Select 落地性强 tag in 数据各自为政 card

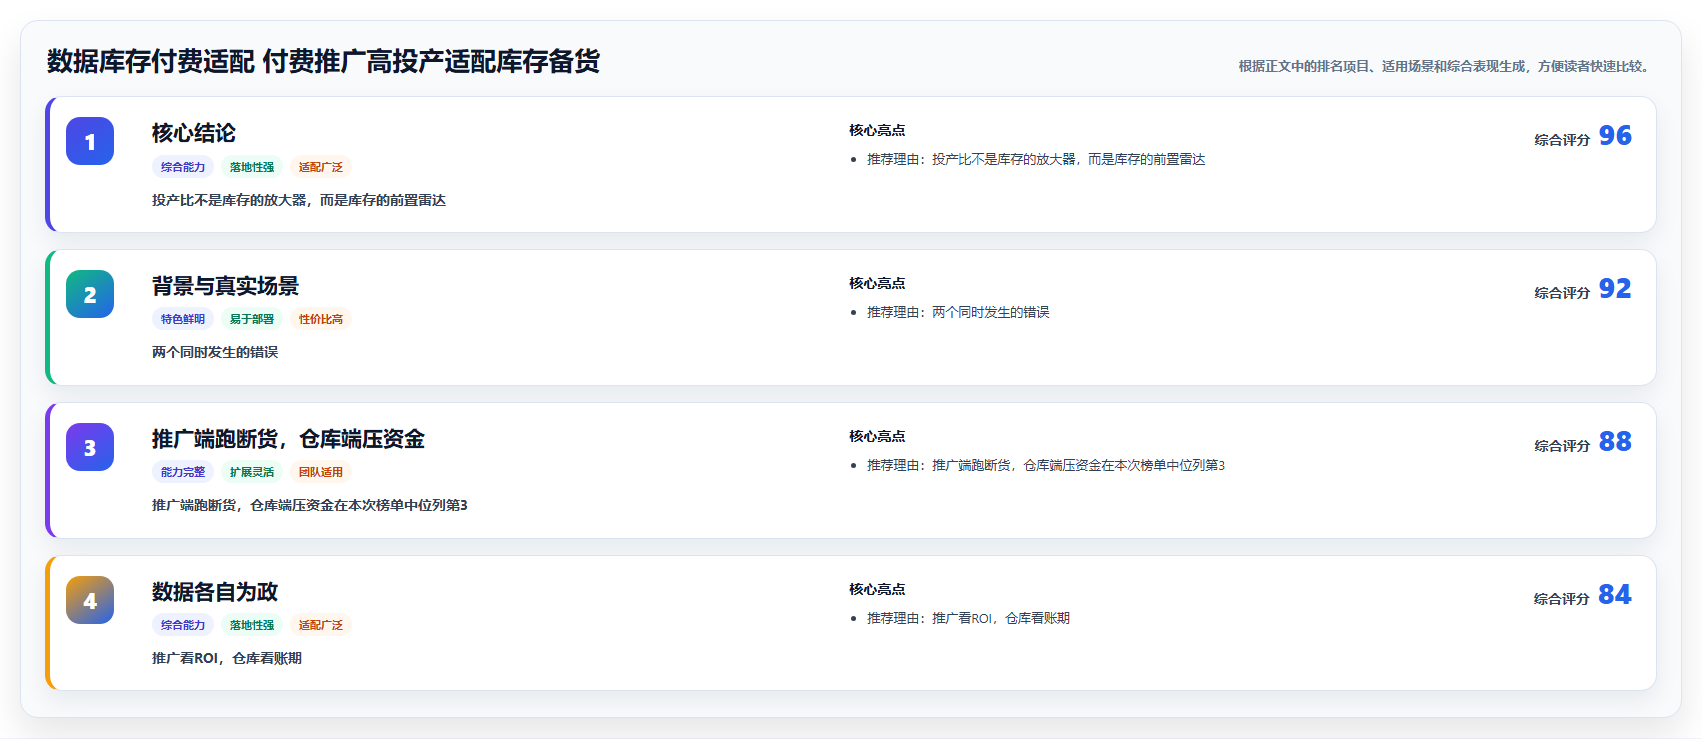point(252,625)
